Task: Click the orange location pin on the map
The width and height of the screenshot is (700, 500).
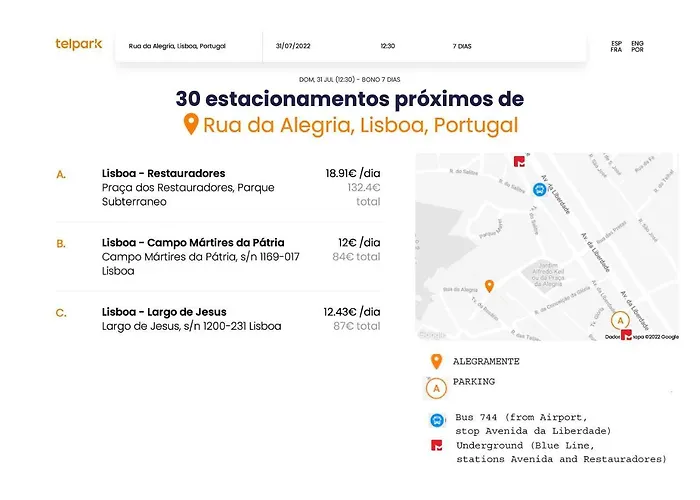Action: (x=489, y=286)
